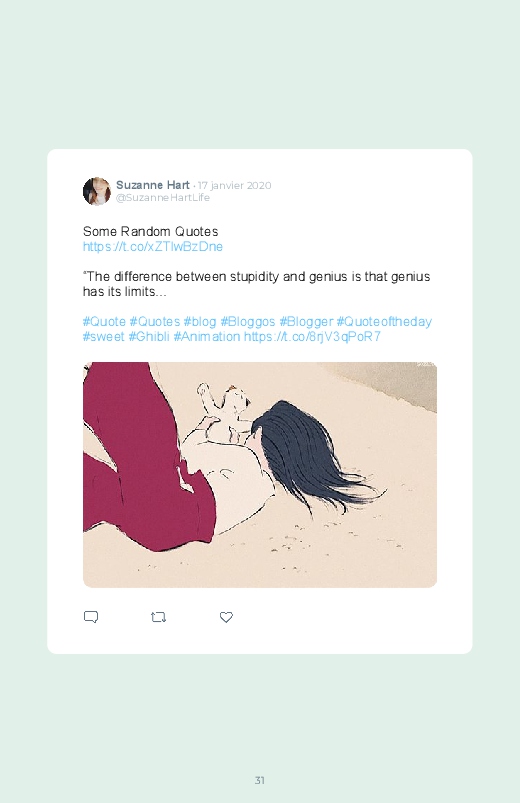Click the reply speech bubble icon

point(91,617)
